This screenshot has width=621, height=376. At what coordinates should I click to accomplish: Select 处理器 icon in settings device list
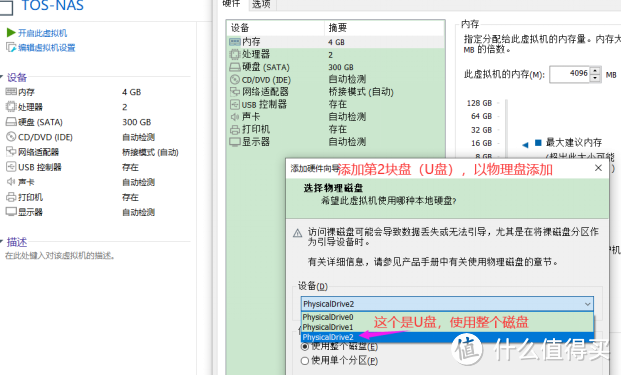click(235, 54)
